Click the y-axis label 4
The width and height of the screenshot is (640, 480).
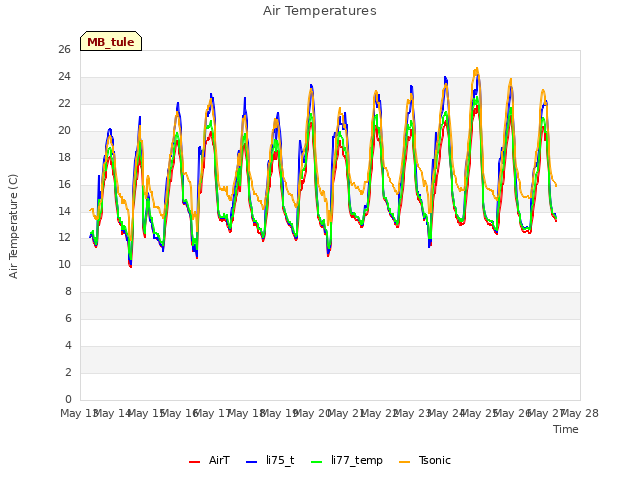[x=68, y=345]
